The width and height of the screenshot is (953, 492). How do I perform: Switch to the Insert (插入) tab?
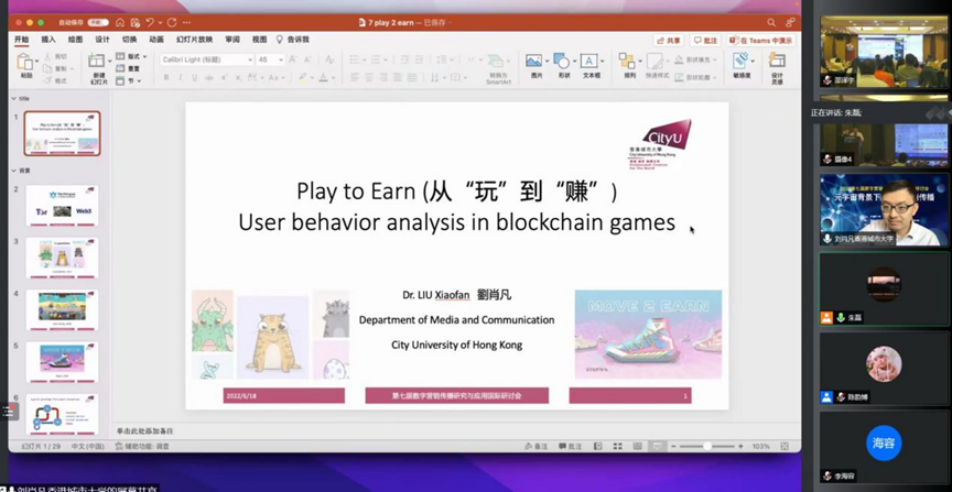tap(48, 39)
